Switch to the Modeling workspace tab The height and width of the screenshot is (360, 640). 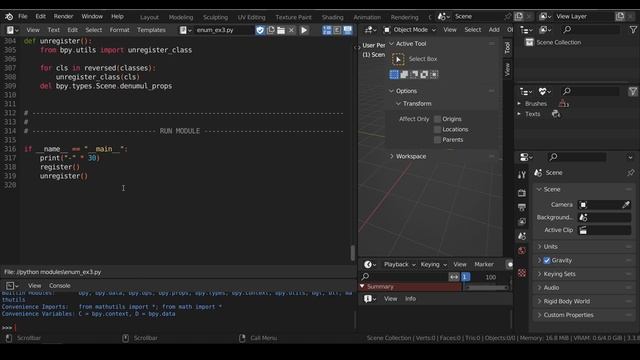(x=181, y=17)
